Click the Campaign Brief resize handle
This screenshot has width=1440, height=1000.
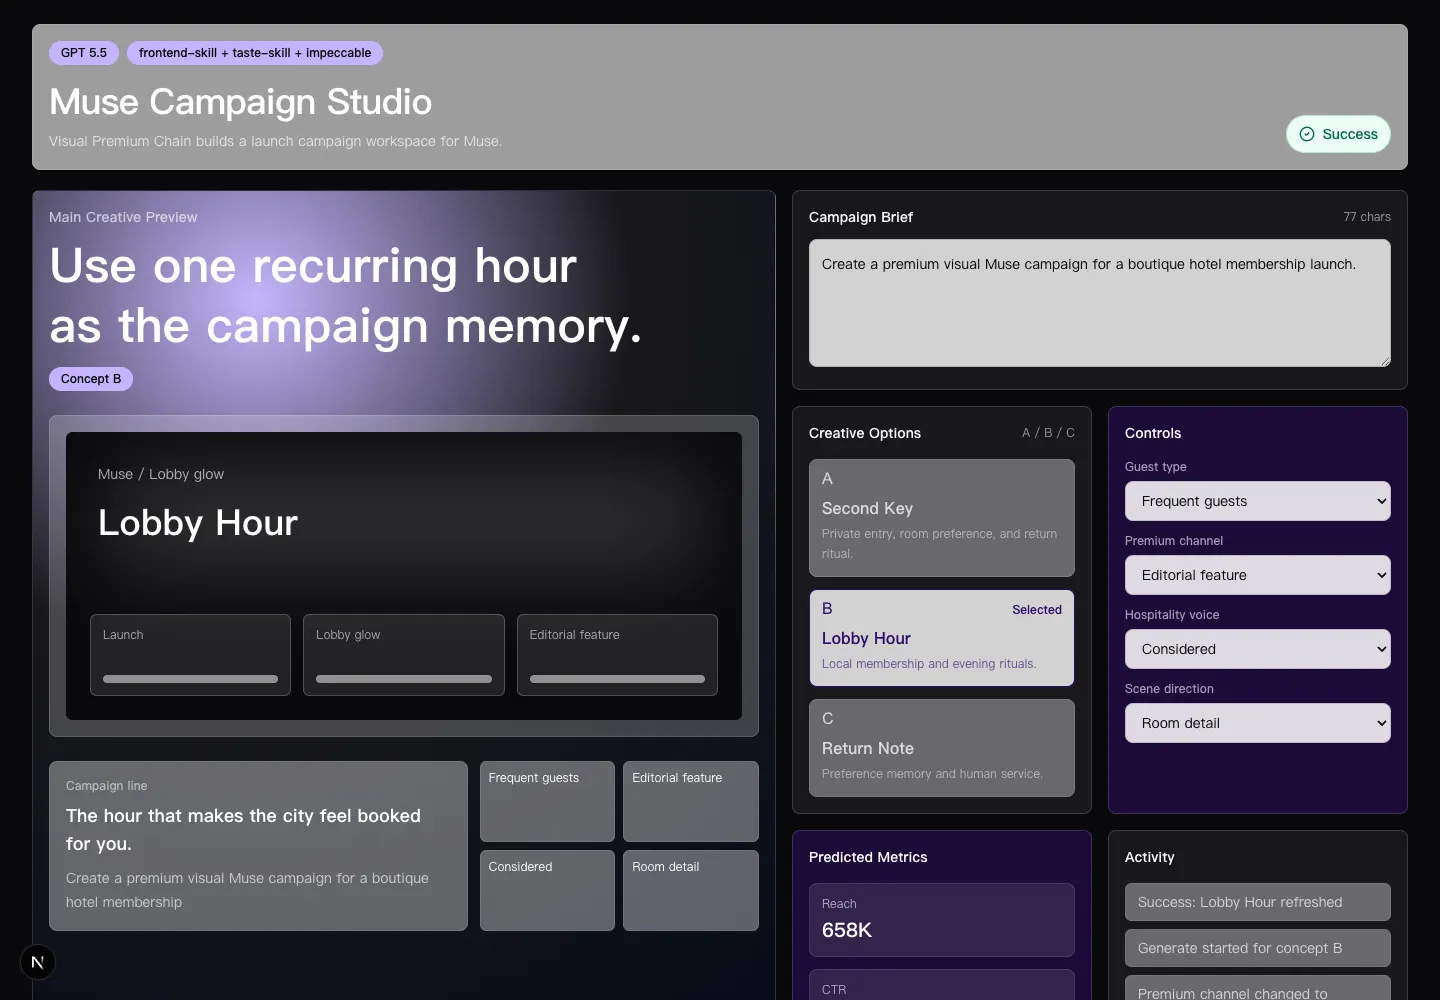[x=1385, y=361]
